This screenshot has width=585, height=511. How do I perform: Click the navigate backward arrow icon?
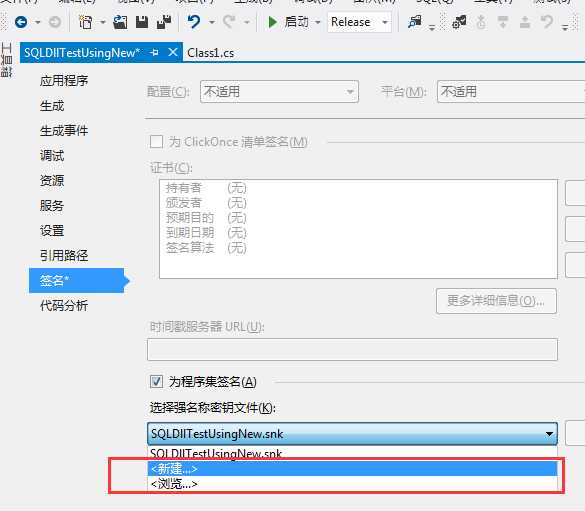coord(21,22)
